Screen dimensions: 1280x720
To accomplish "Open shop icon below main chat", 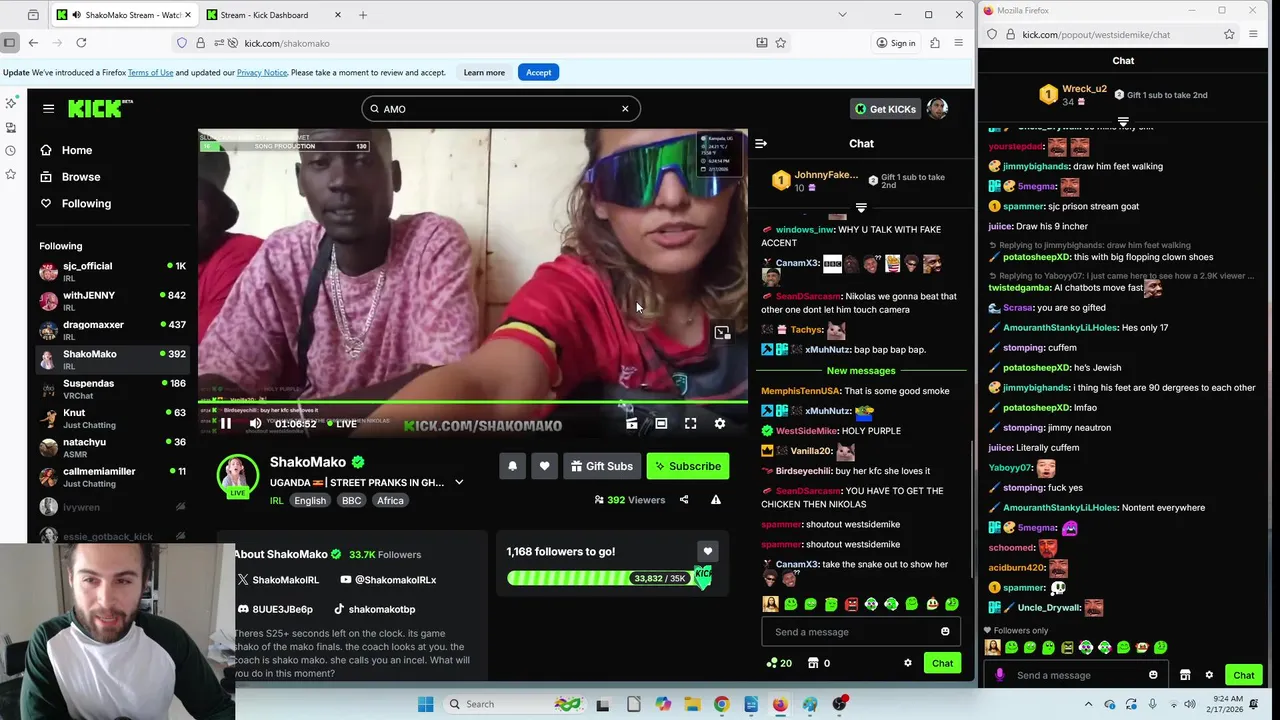I will 814,663.
